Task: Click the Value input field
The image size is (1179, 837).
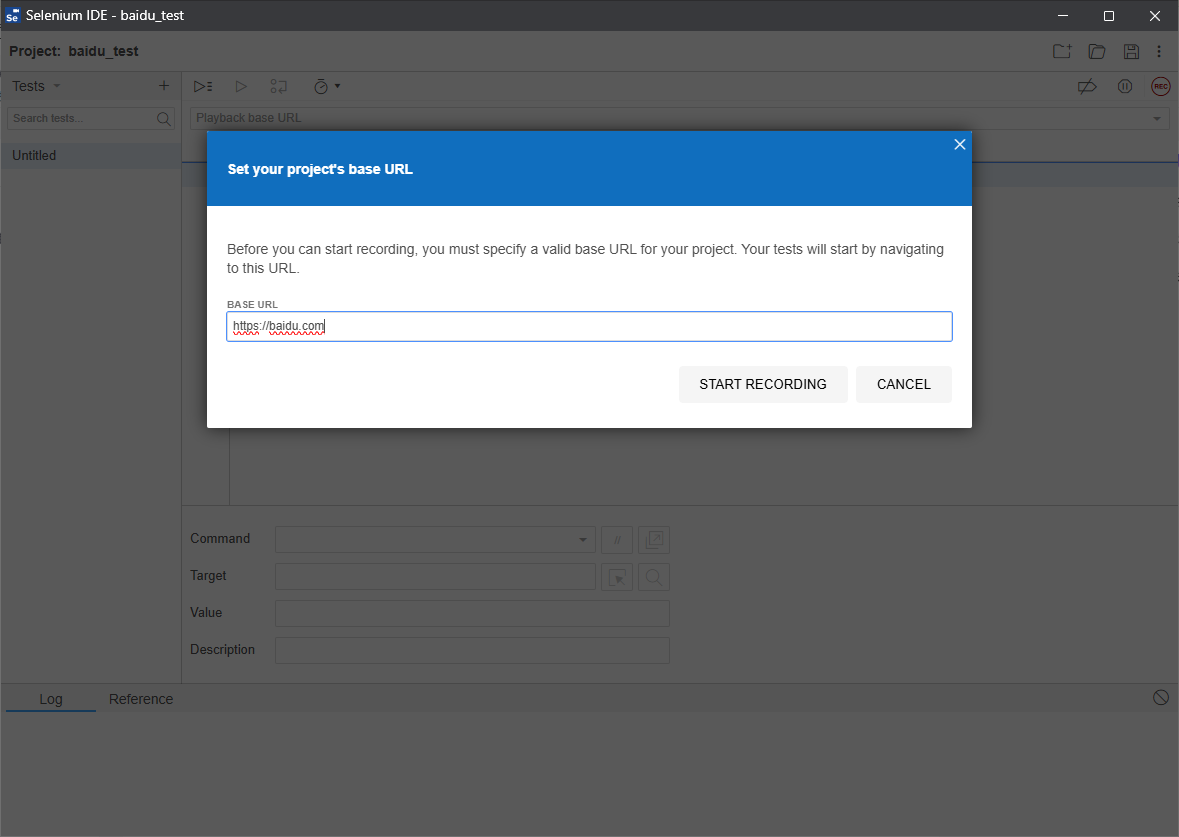Action: pyautogui.click(x=472, y=613)
